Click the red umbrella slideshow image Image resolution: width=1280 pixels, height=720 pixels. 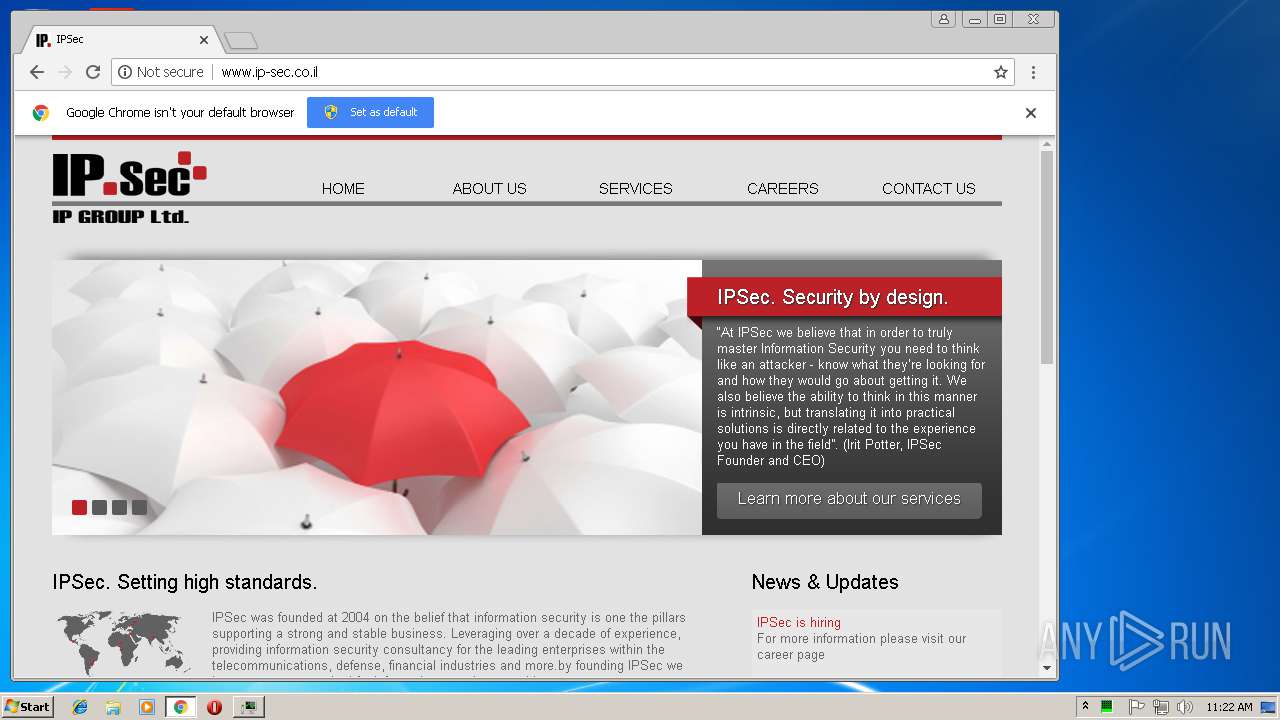[377, 397]
